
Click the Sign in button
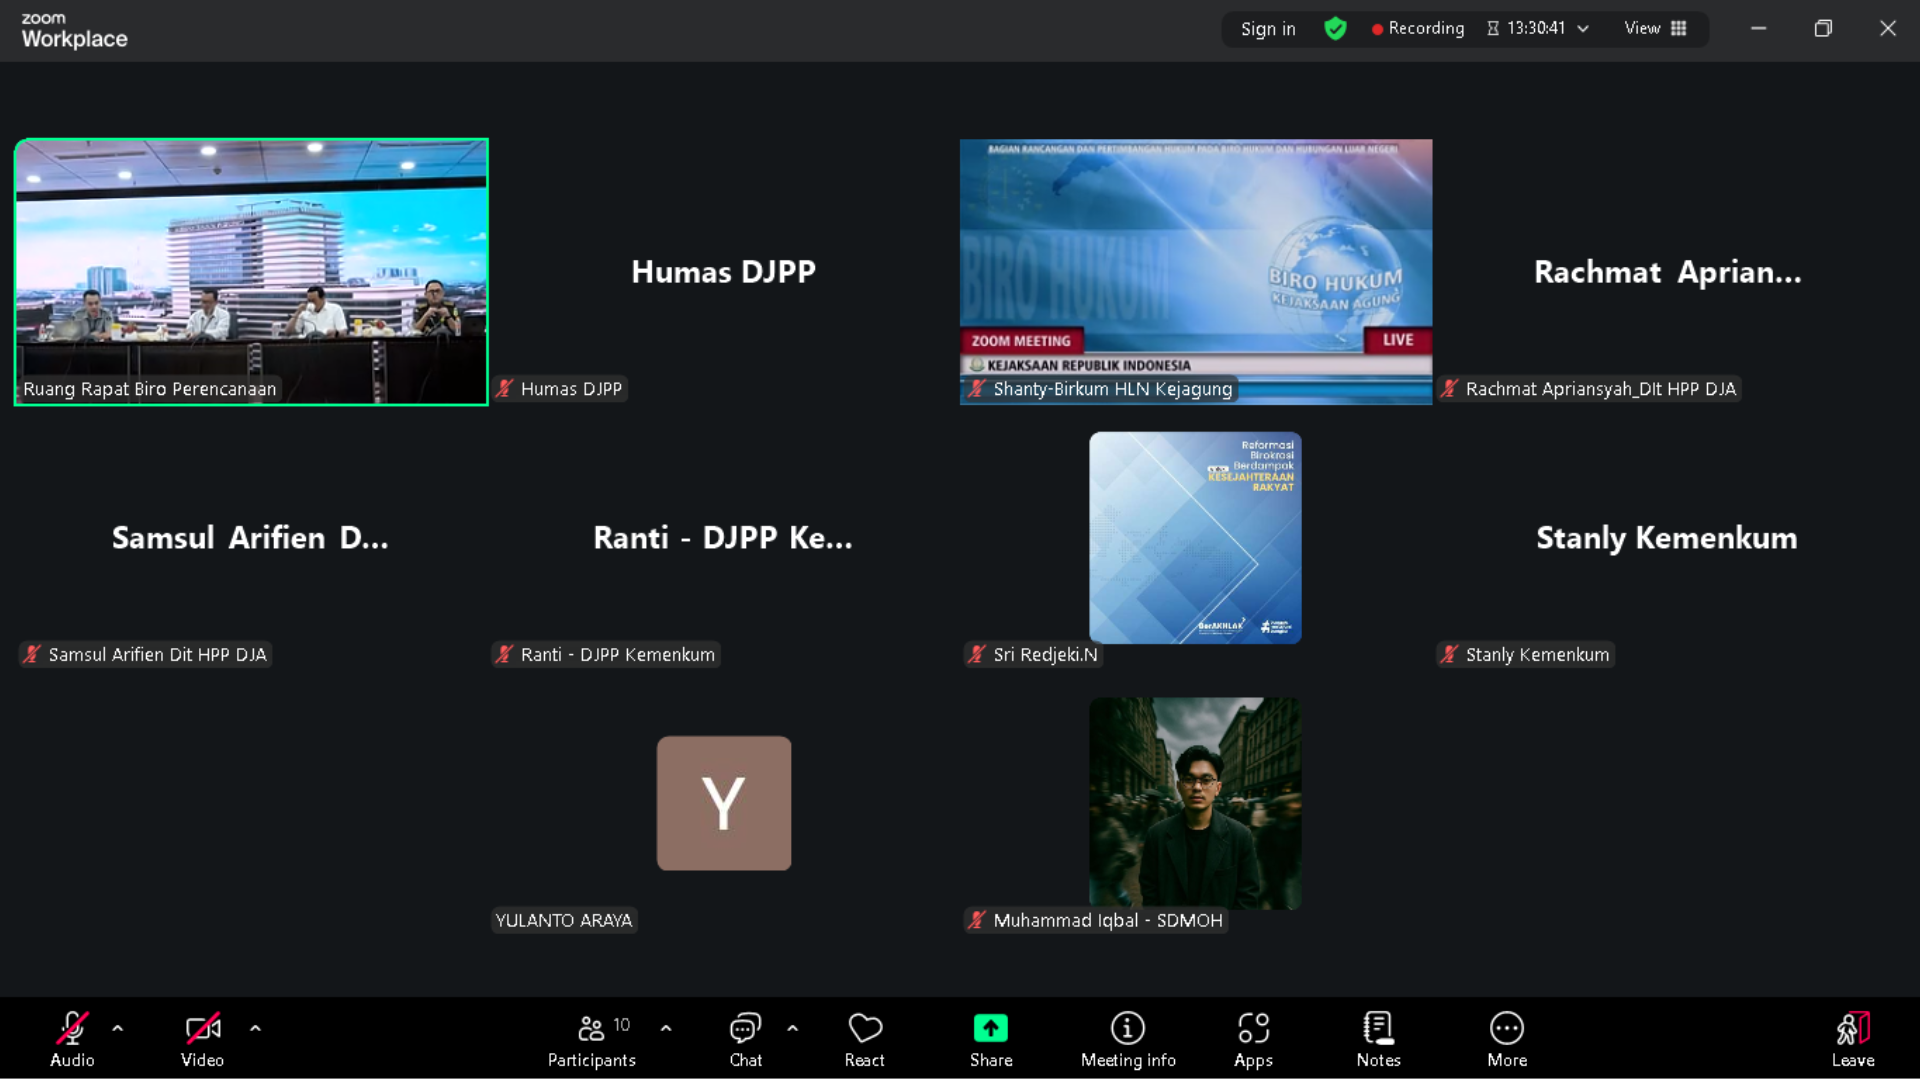click(x=1267, y=29)
